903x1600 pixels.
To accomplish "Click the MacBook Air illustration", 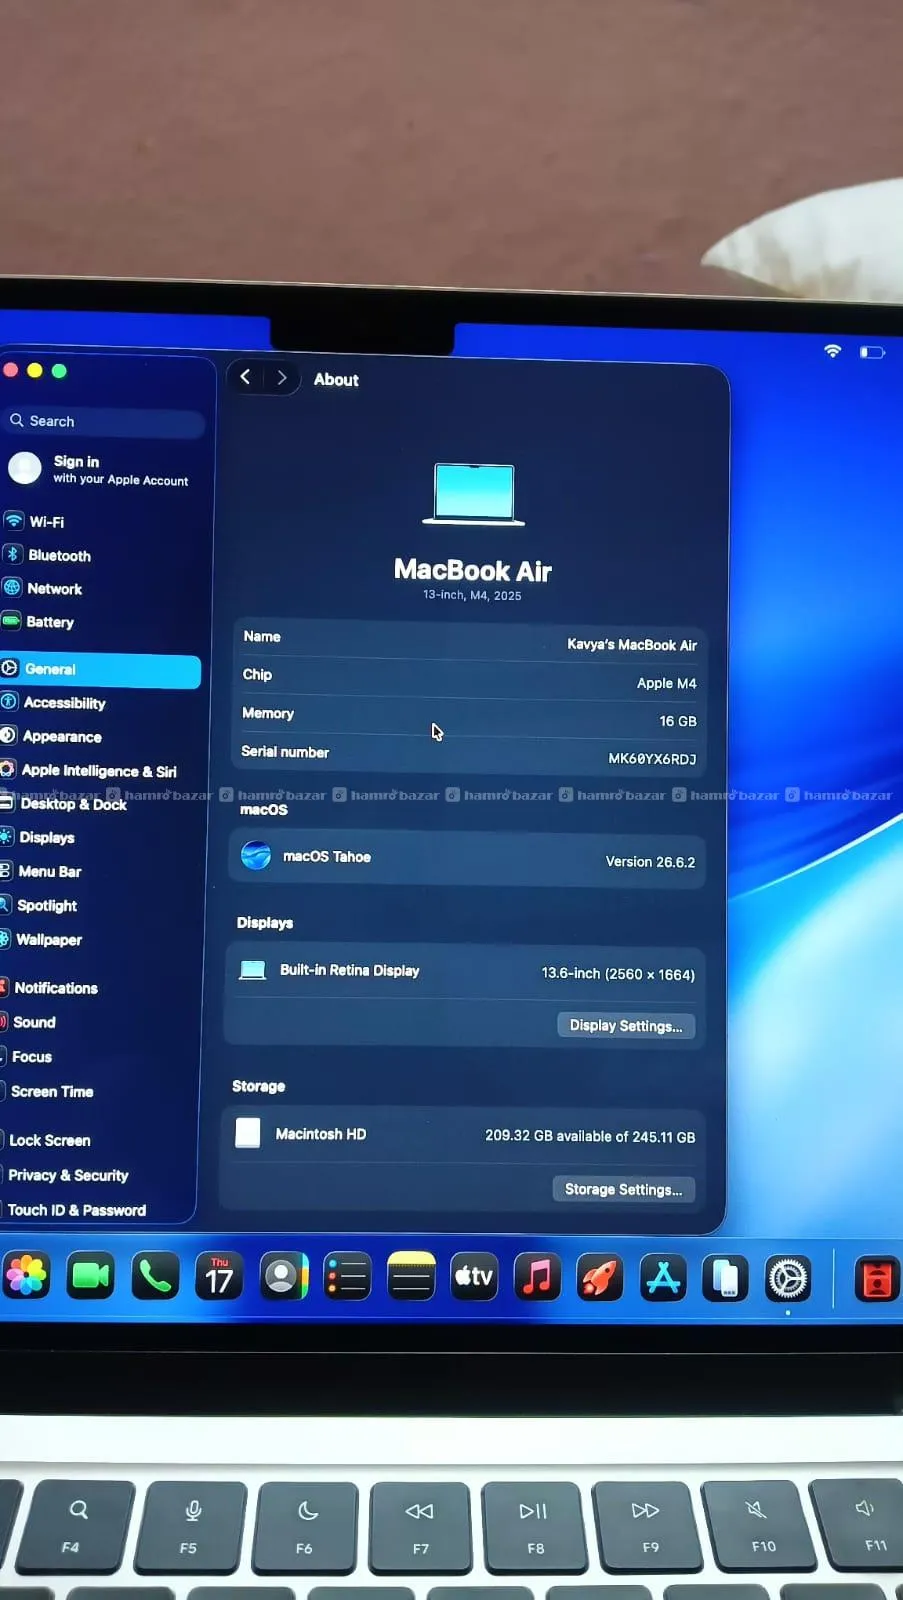I will tap(474, 494).
